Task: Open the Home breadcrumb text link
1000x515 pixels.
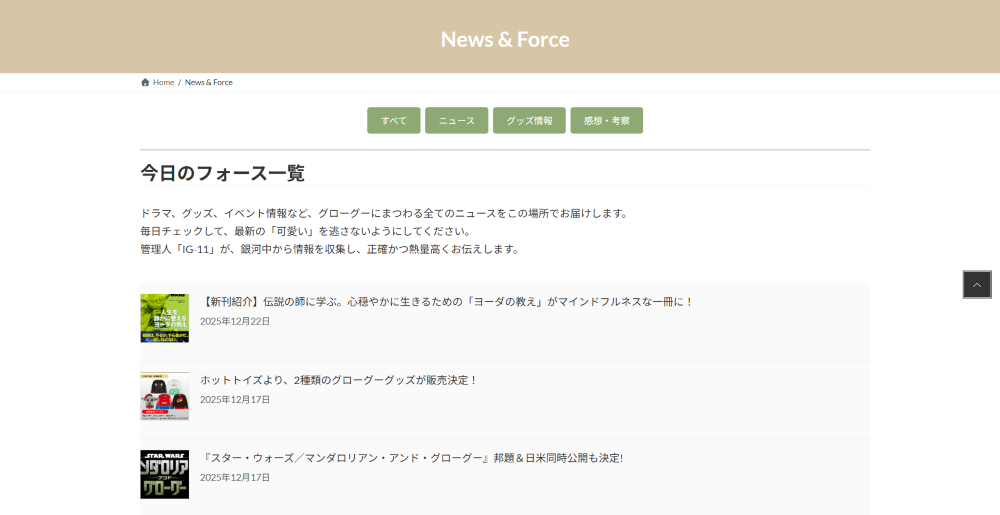Action: (x=163, y=82)
